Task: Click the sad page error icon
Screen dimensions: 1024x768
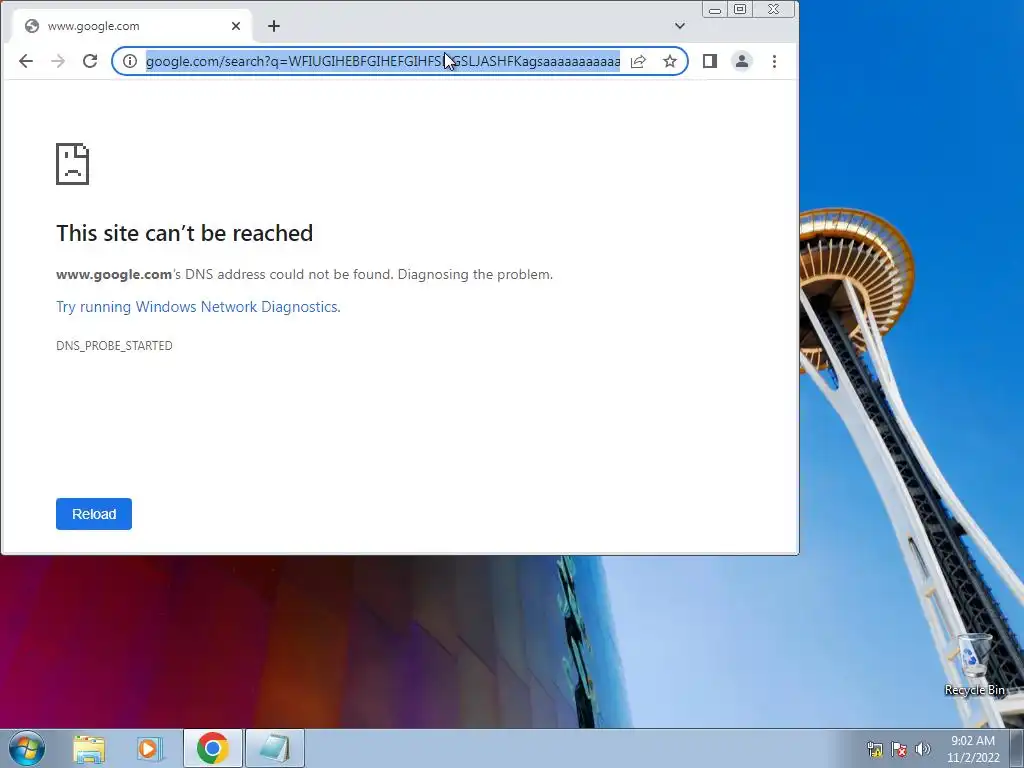Action: click(72, 164)
